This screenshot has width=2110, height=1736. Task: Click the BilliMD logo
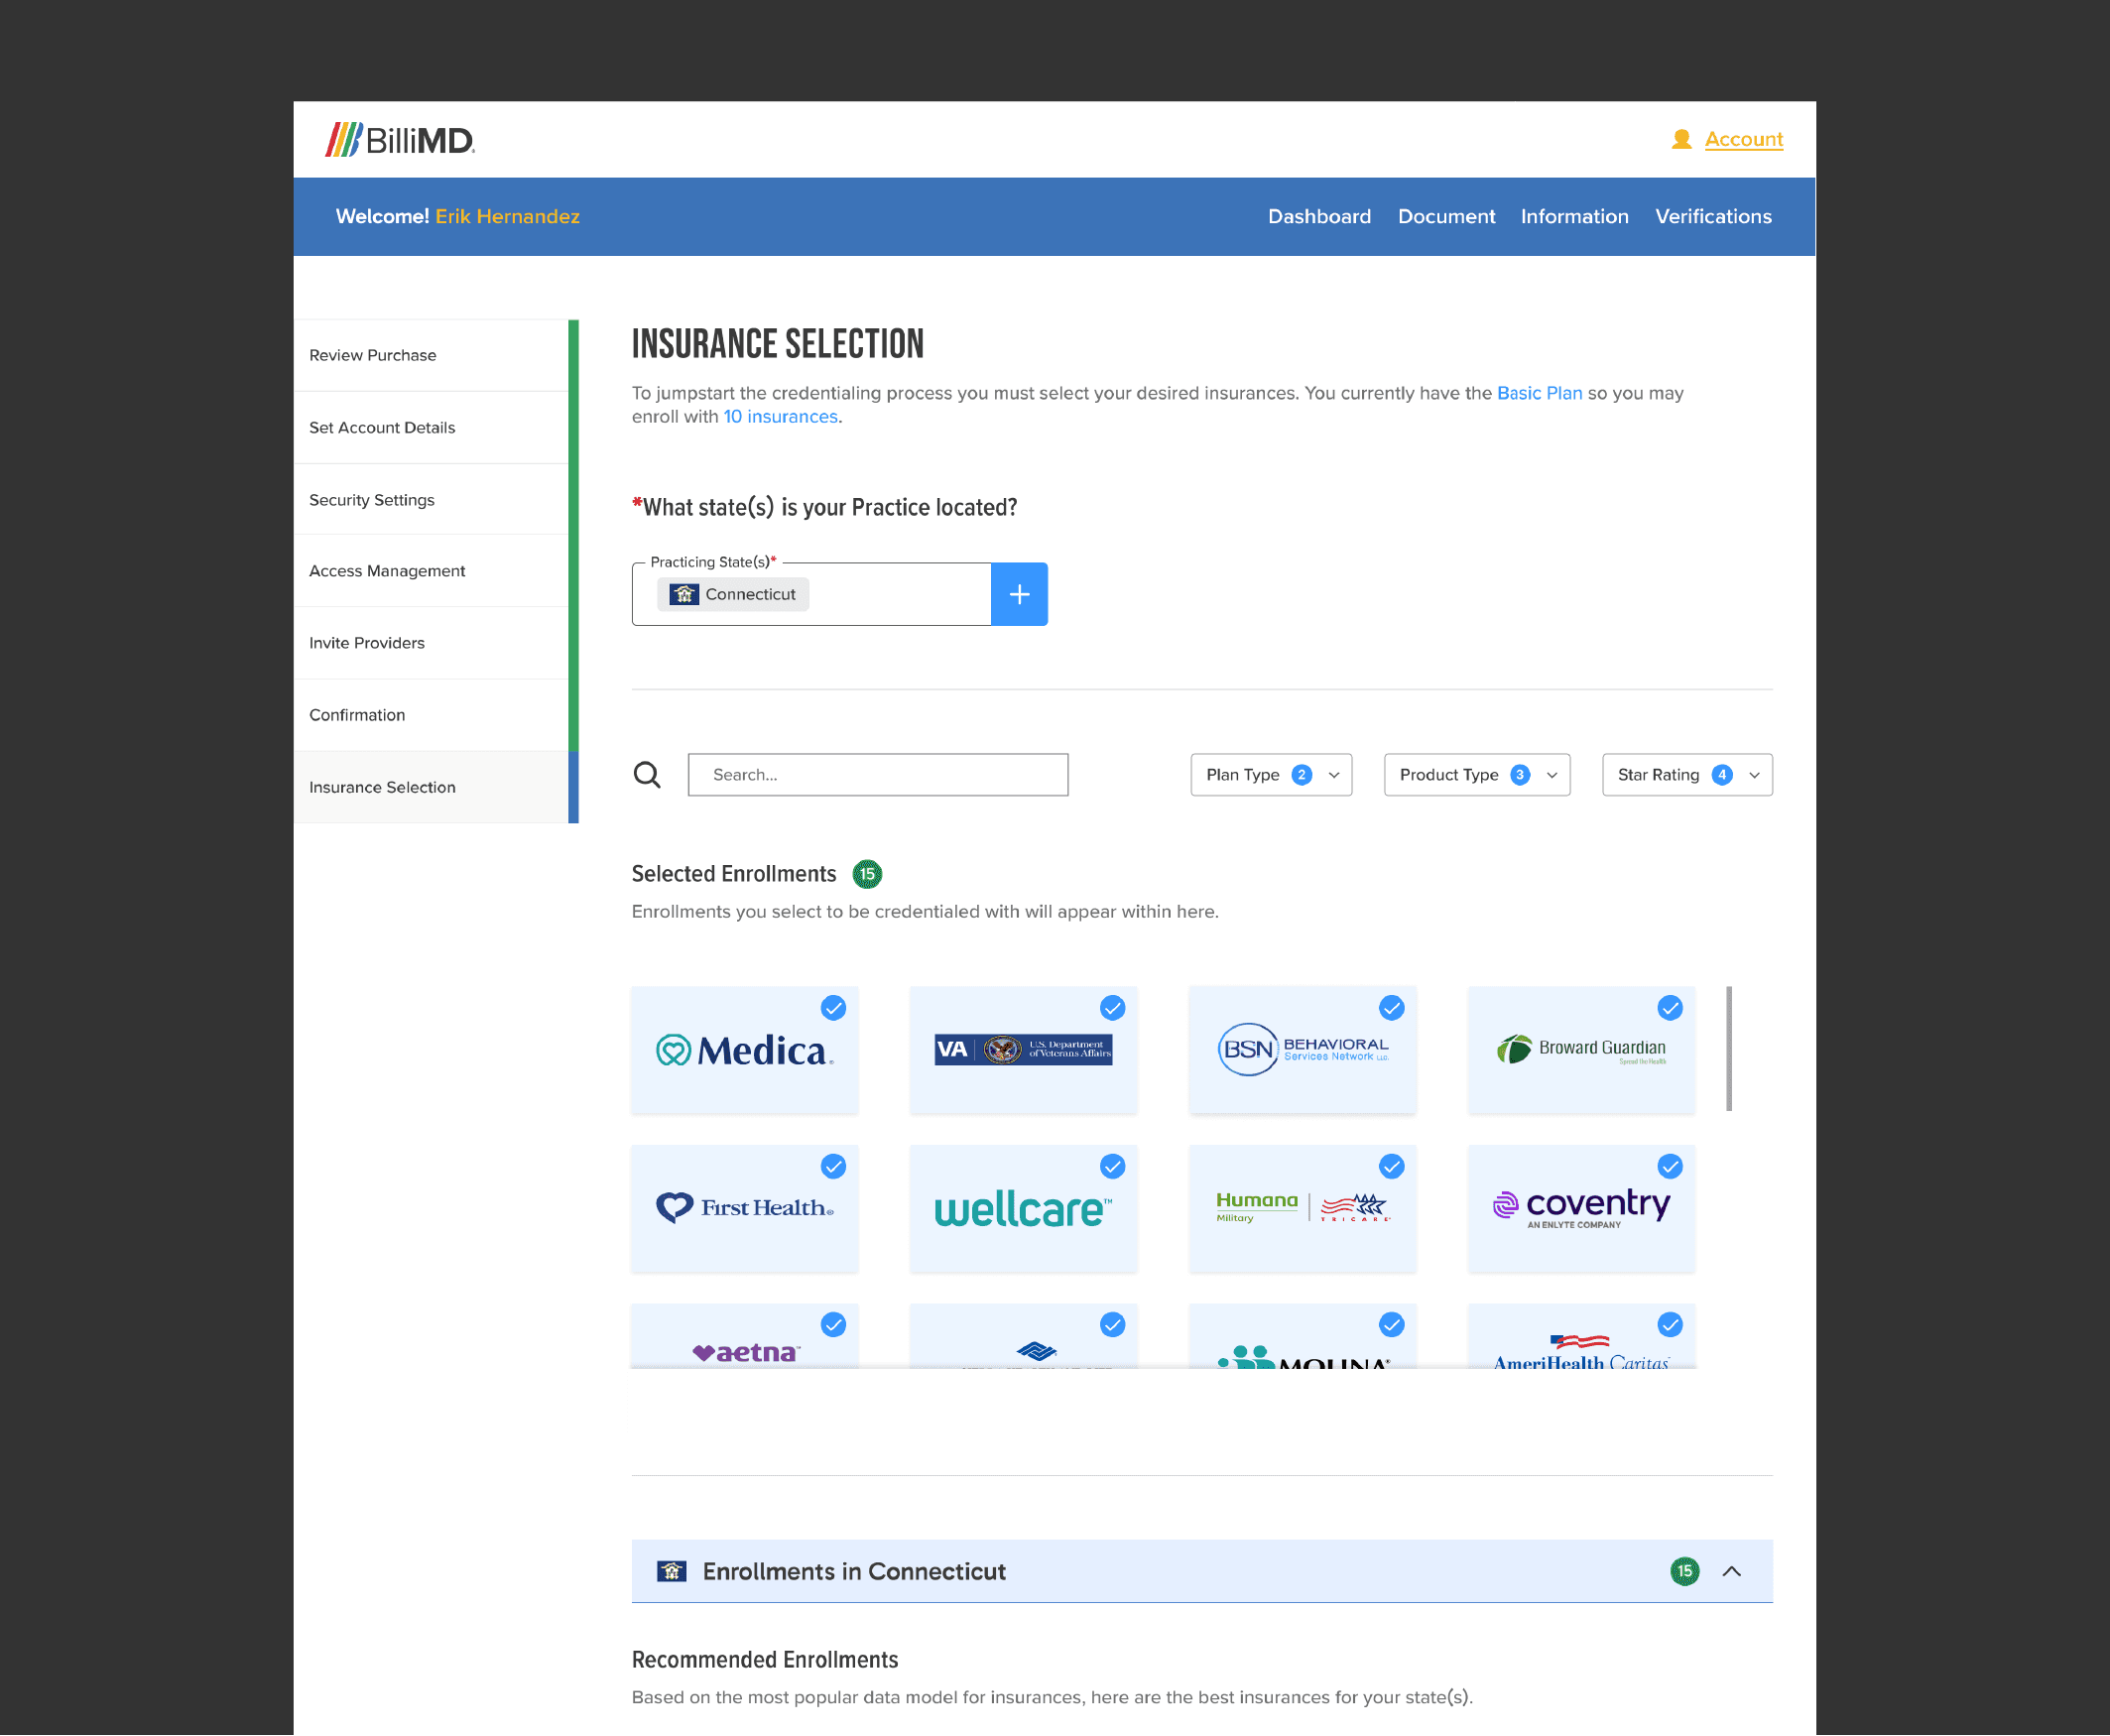[400, 140]
